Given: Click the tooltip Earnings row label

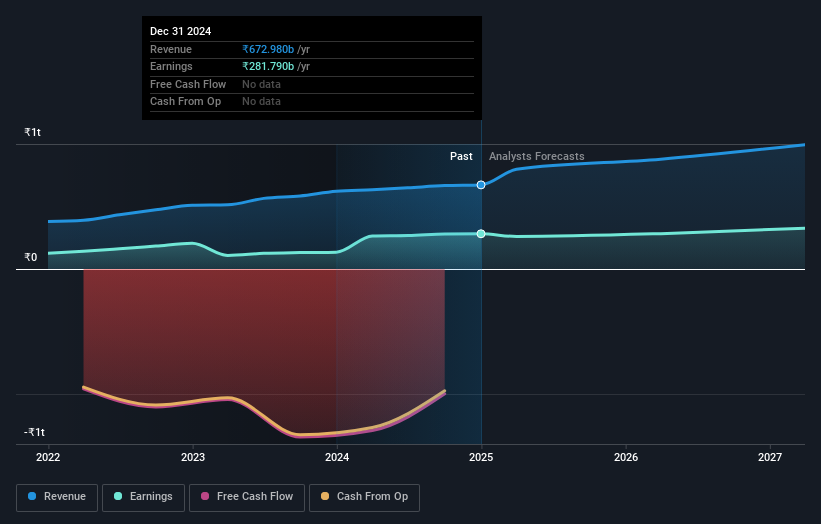Looking at the screenshot, I should click(x=171, y=66).
